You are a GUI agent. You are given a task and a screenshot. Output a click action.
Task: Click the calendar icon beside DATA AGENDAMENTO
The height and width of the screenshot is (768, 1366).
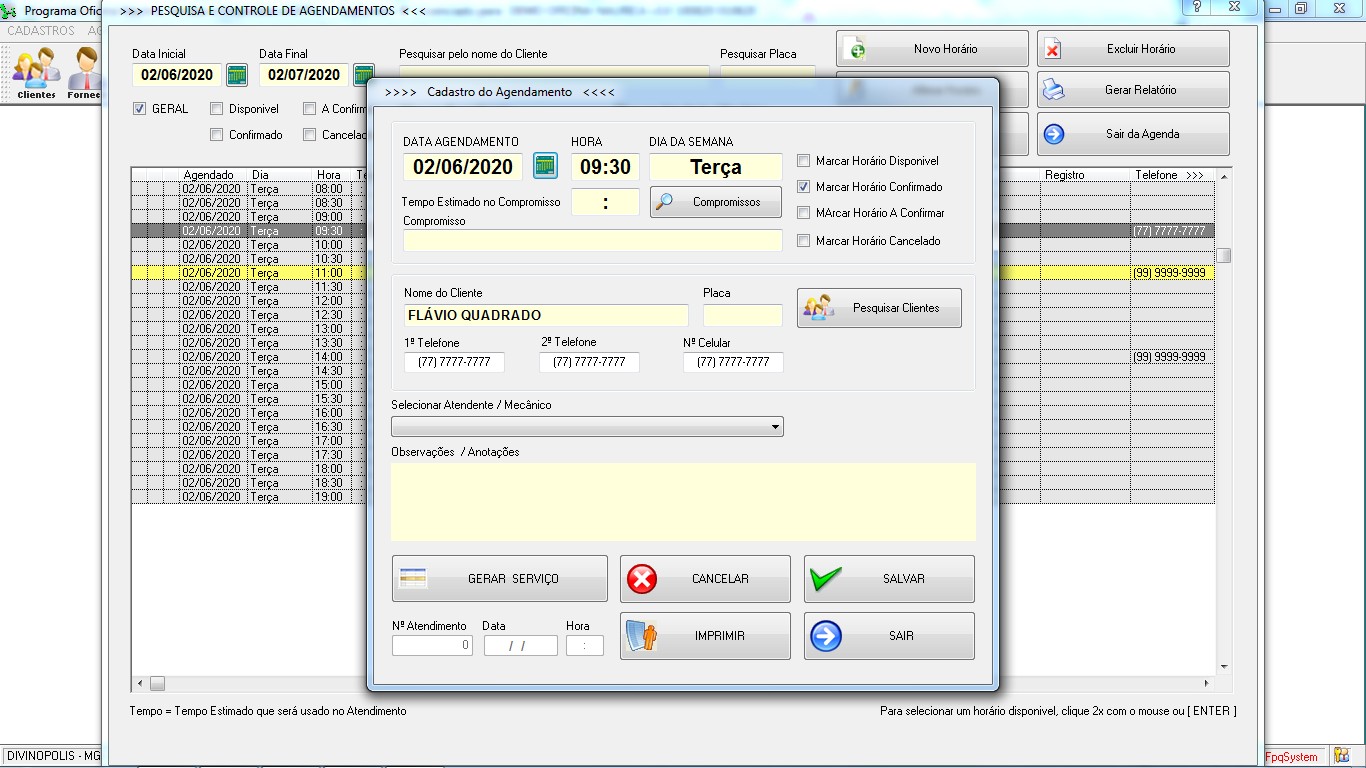coord(545,166)
